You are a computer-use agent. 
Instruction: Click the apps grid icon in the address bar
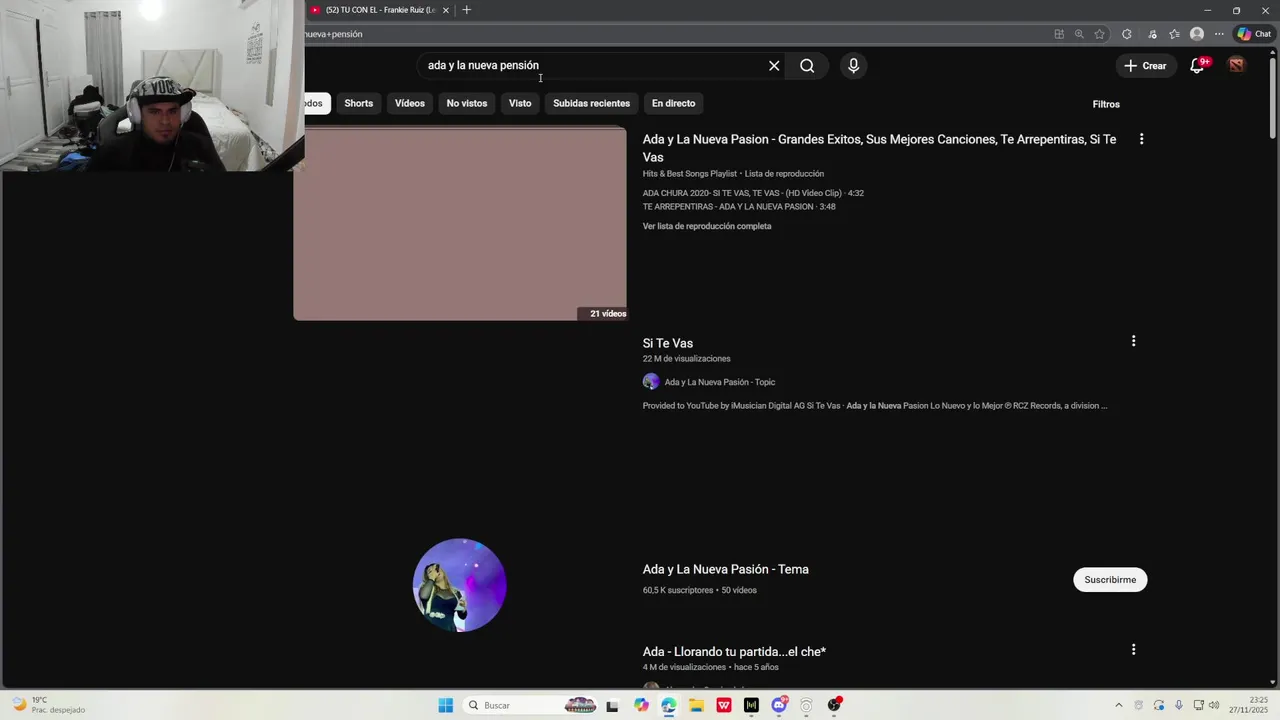[1059, 34]
